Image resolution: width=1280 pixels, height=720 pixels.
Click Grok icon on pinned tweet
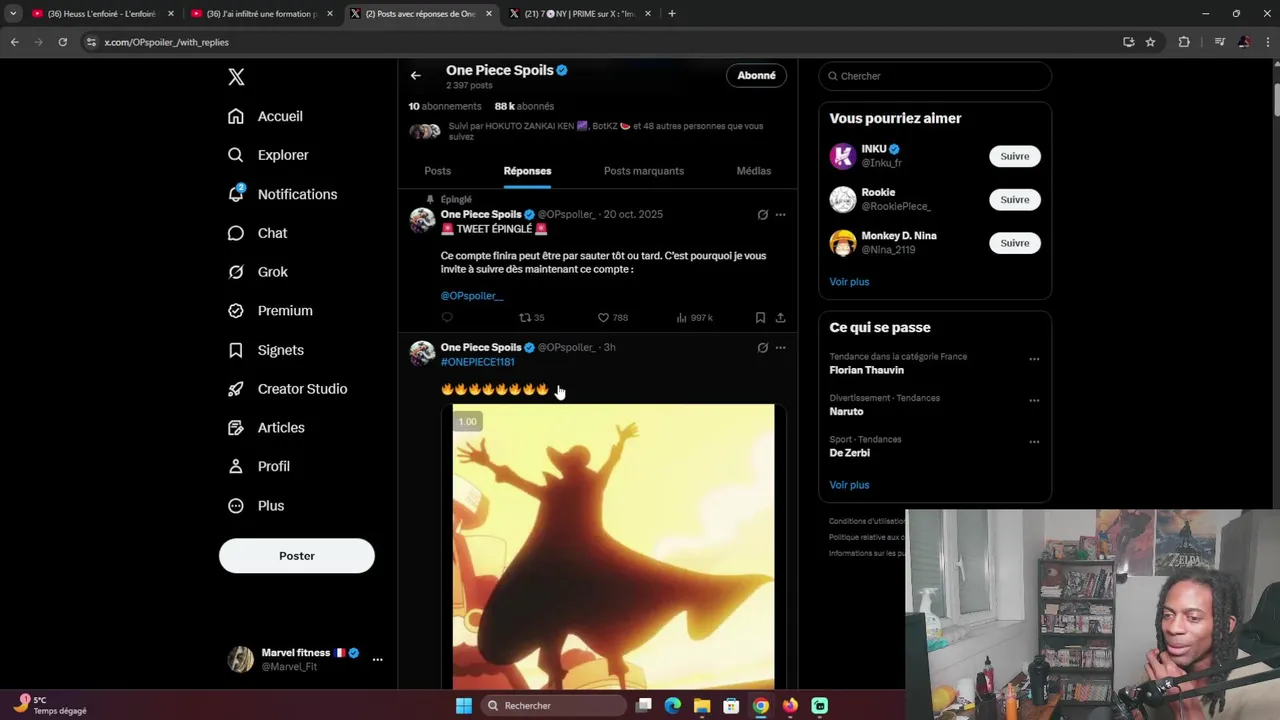[x=762, y=214]
